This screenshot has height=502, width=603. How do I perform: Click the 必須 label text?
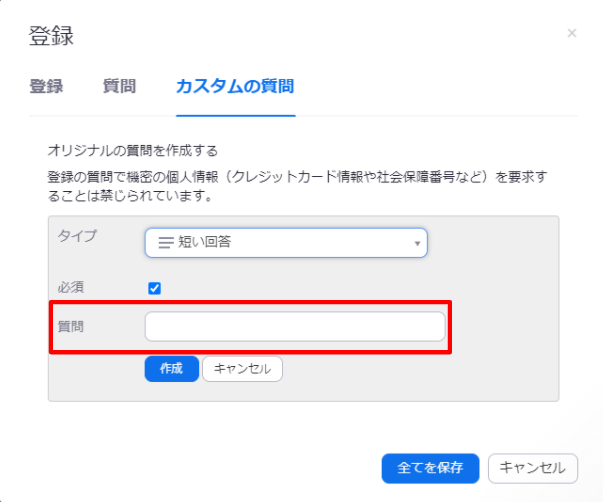tap(71, 287)
